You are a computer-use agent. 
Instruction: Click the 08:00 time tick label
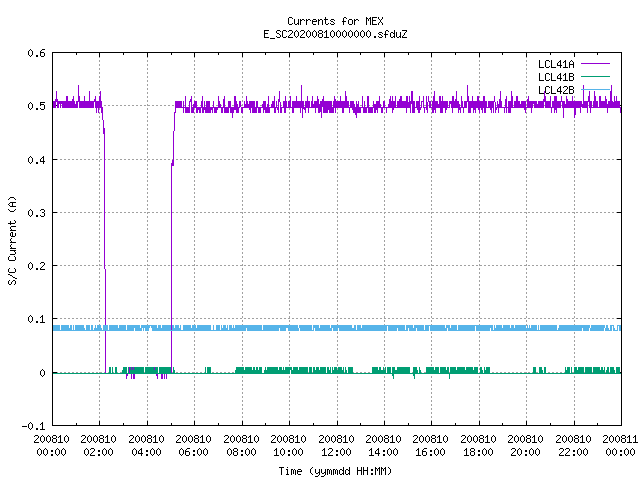241,452
